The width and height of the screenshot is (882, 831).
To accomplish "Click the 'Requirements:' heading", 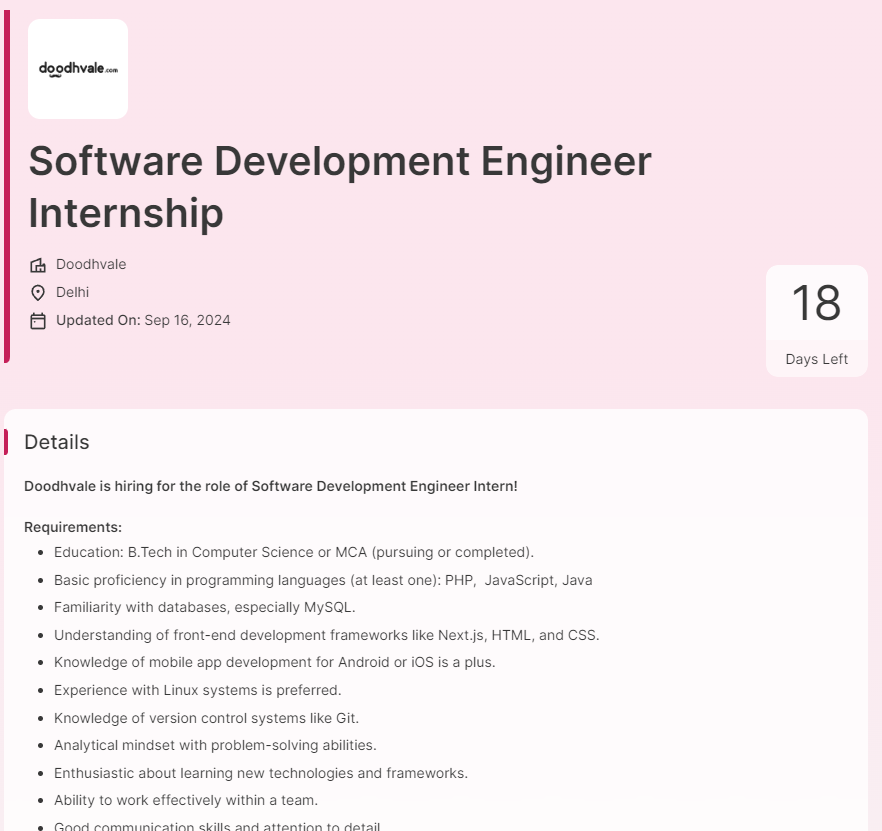I will (x=73, y=527).
